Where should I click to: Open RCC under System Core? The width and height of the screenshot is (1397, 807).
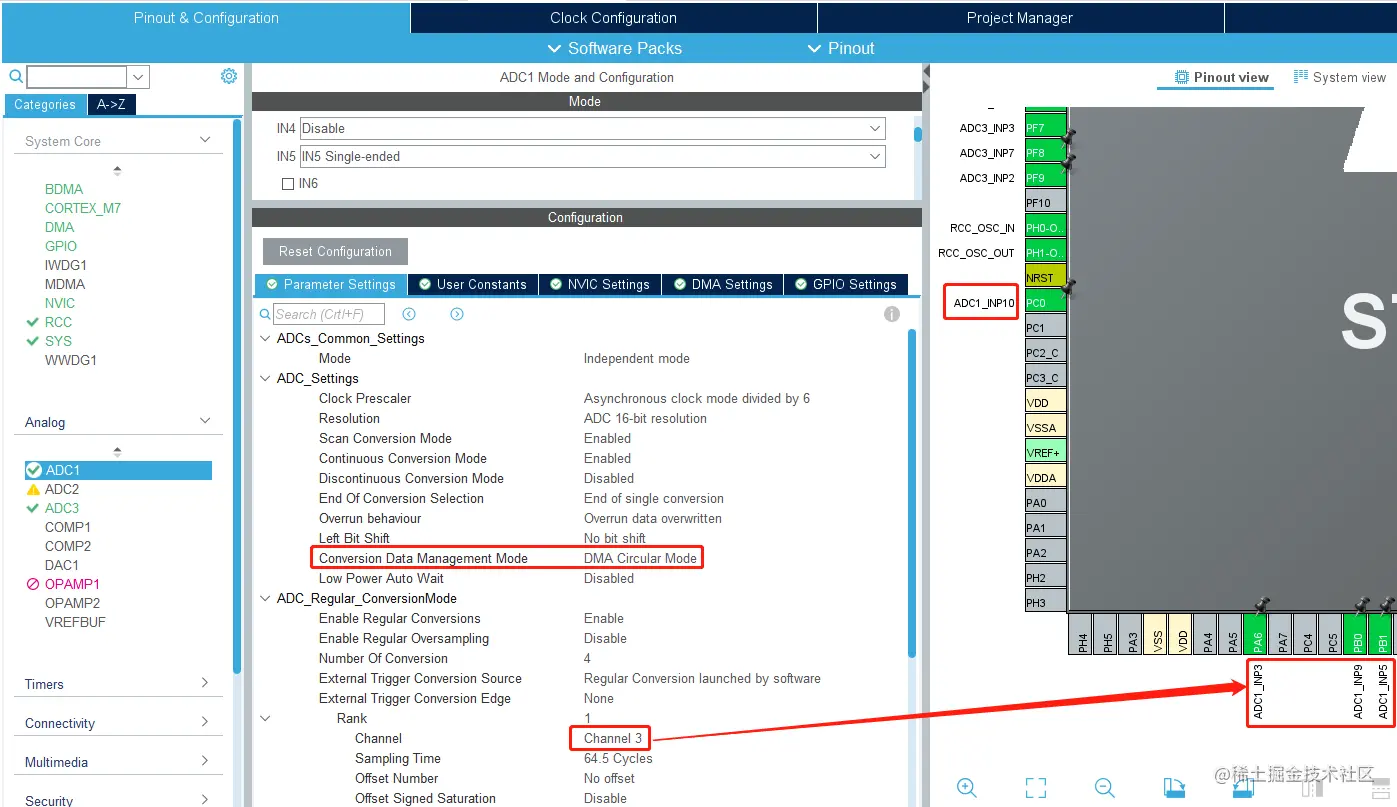click(58, 322)
